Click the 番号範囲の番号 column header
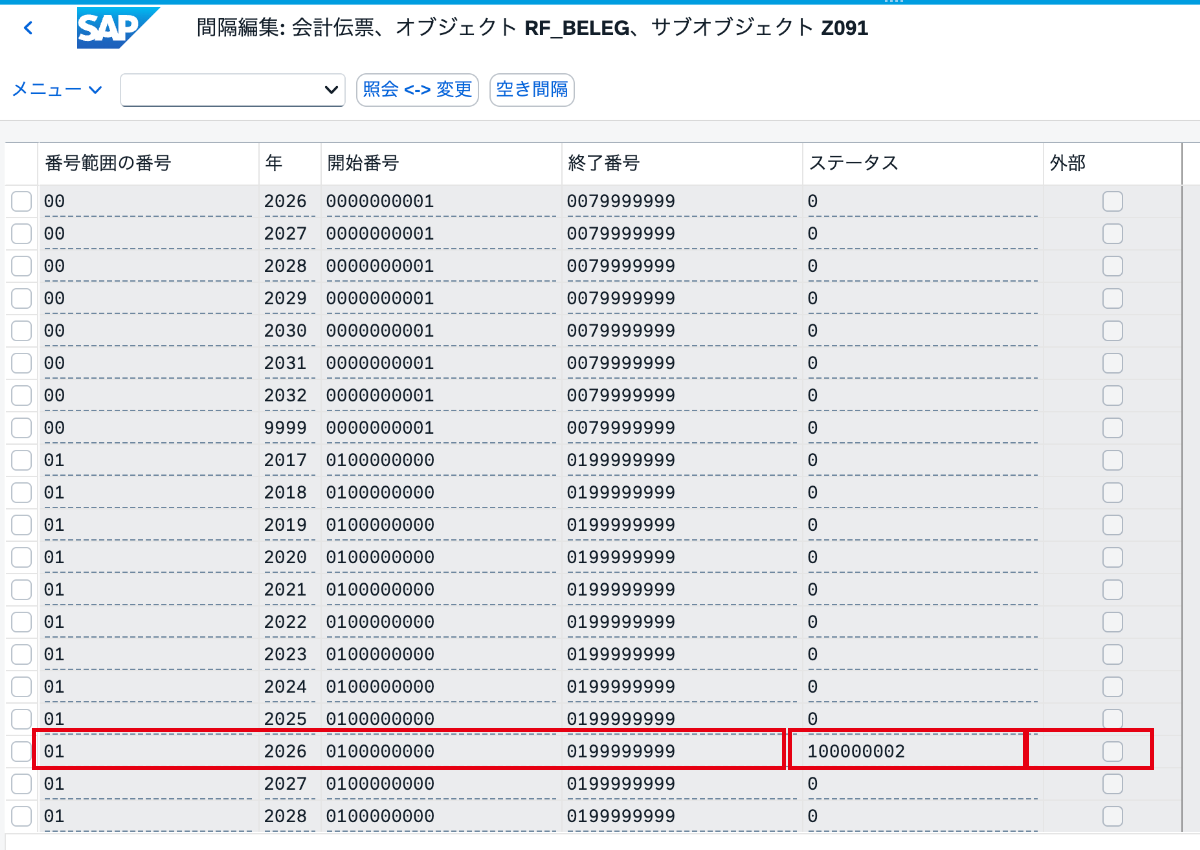The image size is (1200, 850). click(148, 164)
